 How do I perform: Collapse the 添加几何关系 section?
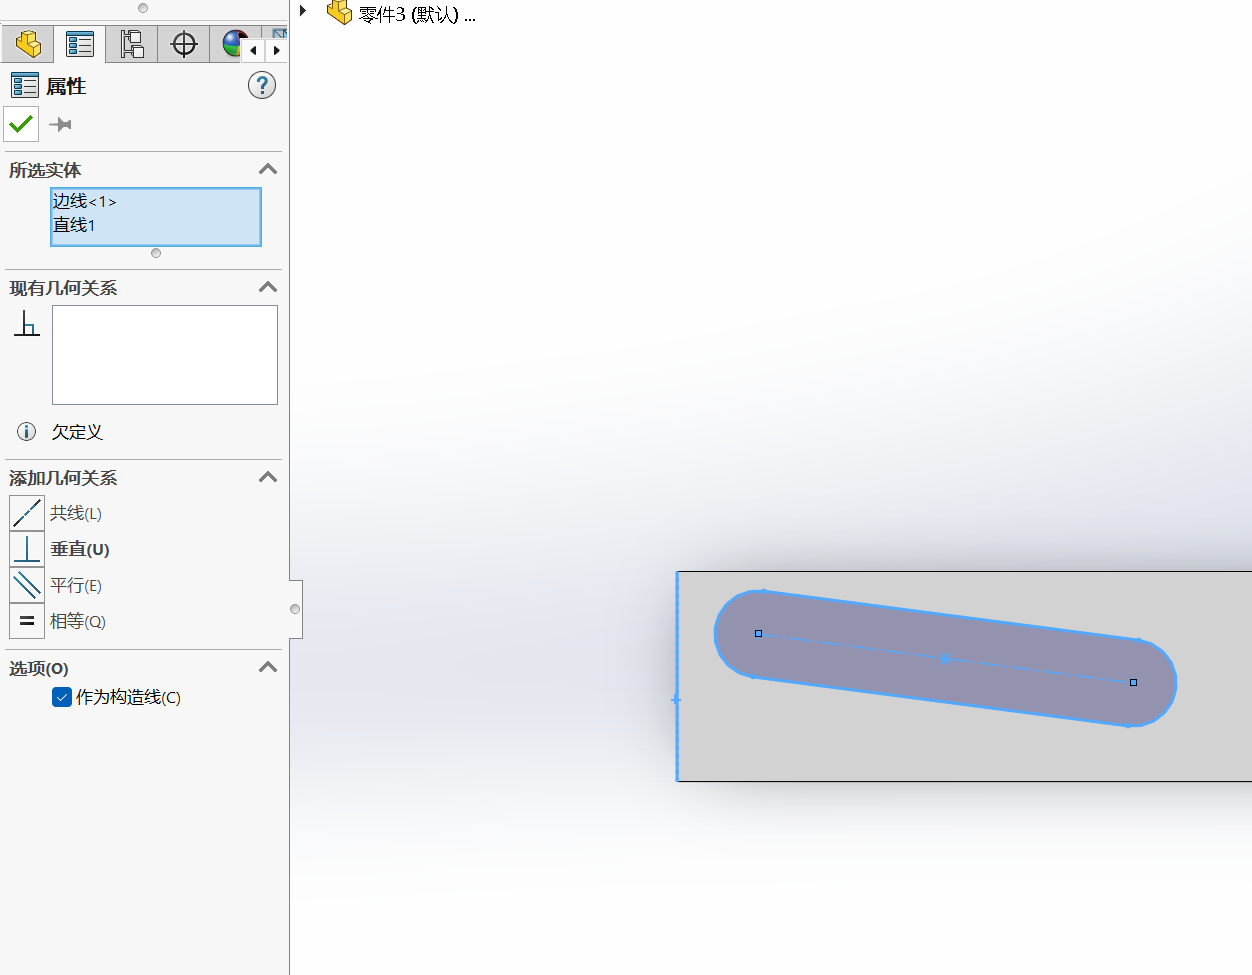(x=267, y=477)
